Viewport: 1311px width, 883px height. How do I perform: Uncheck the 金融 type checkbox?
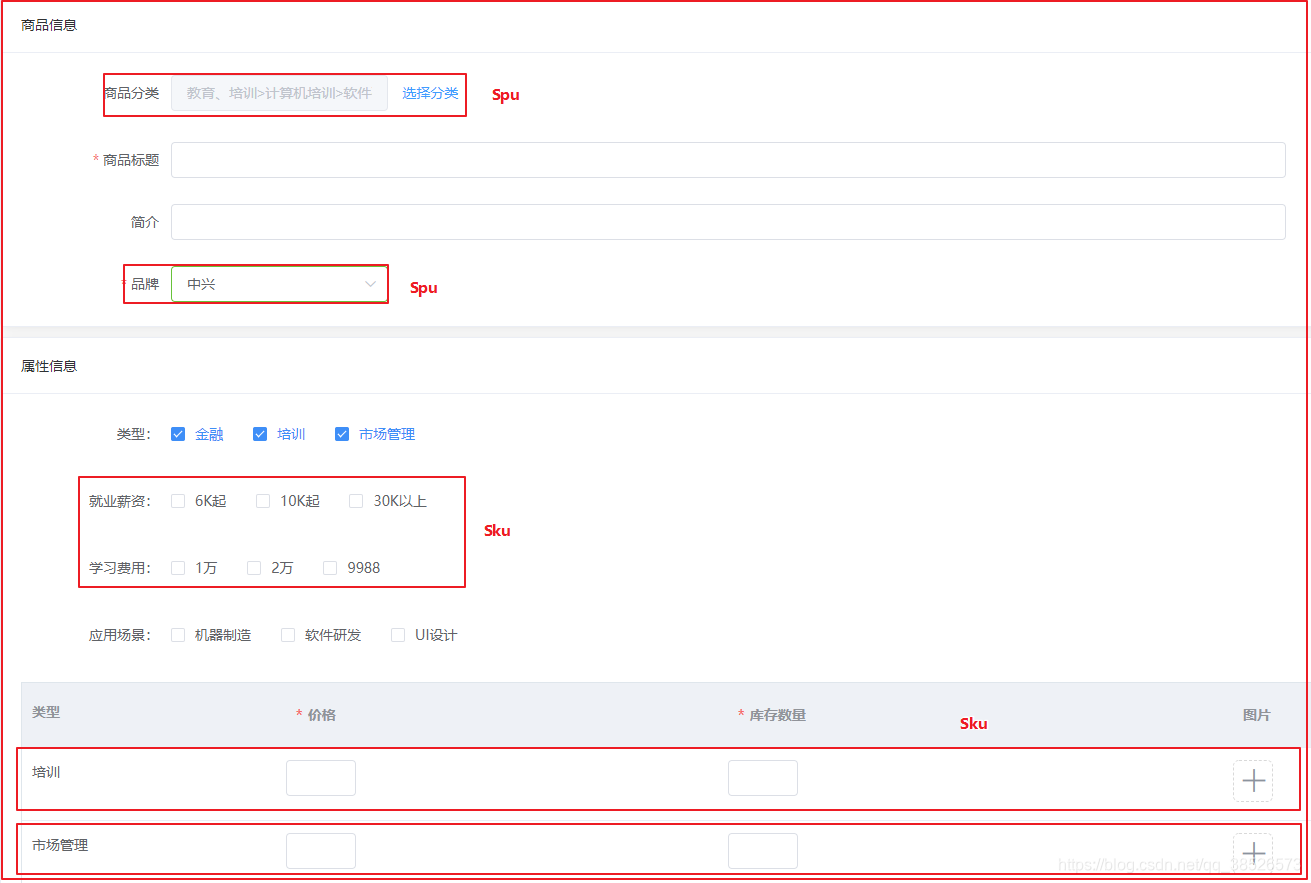click(178, 434)
